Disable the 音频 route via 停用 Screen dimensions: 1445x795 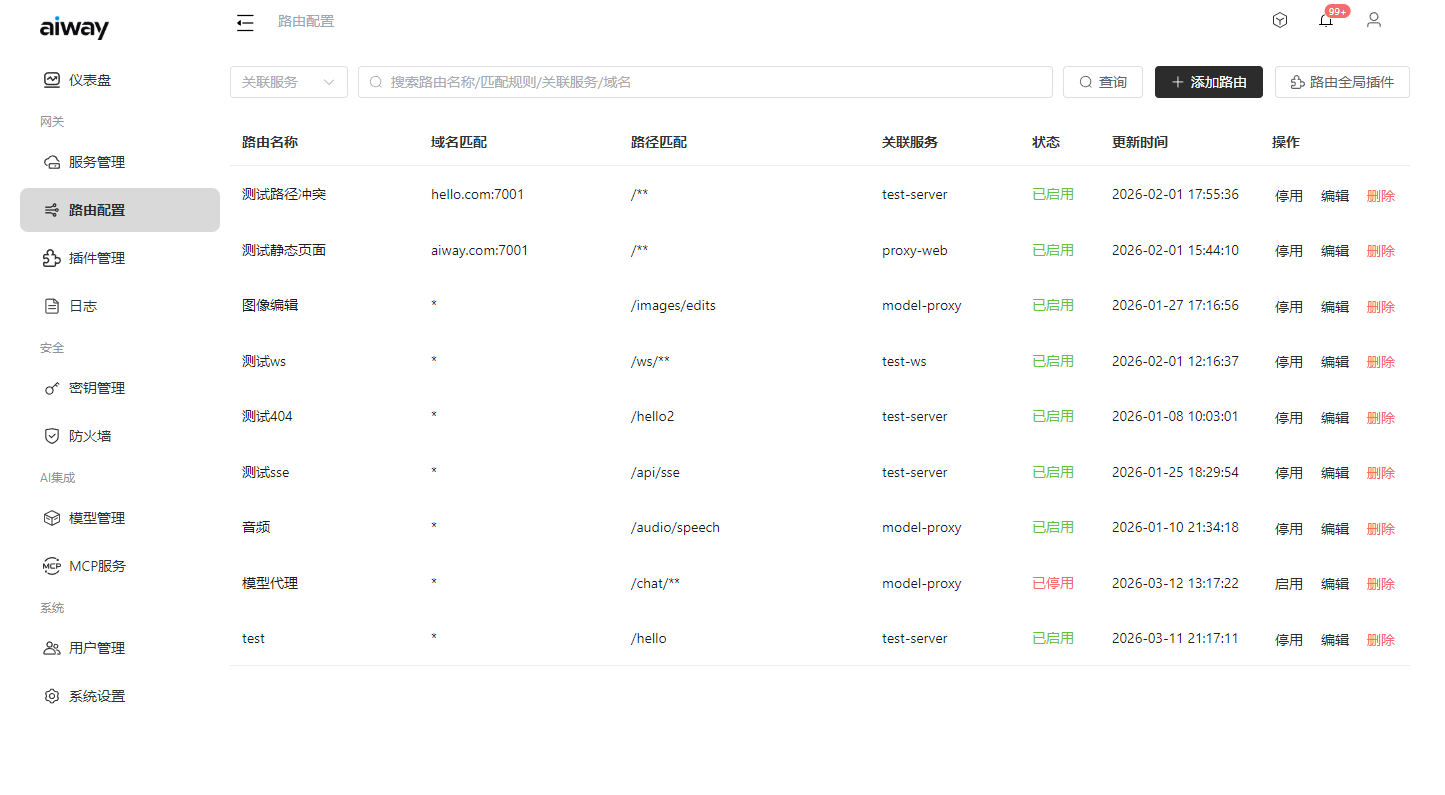pos(1288,529)
